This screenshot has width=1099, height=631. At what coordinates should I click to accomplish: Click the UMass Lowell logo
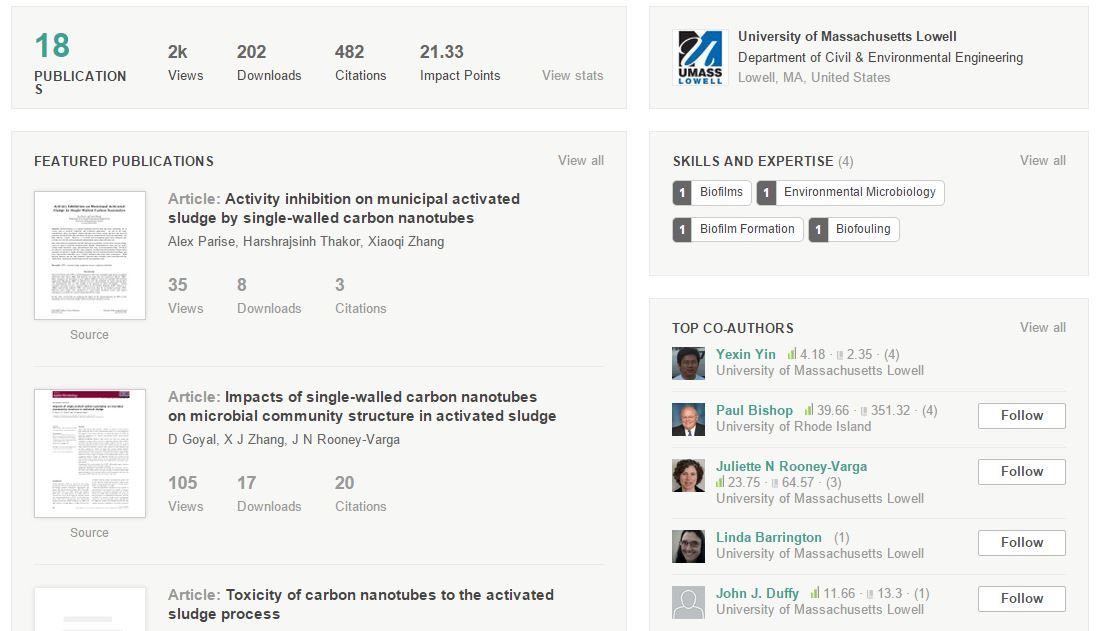(699, 57)
